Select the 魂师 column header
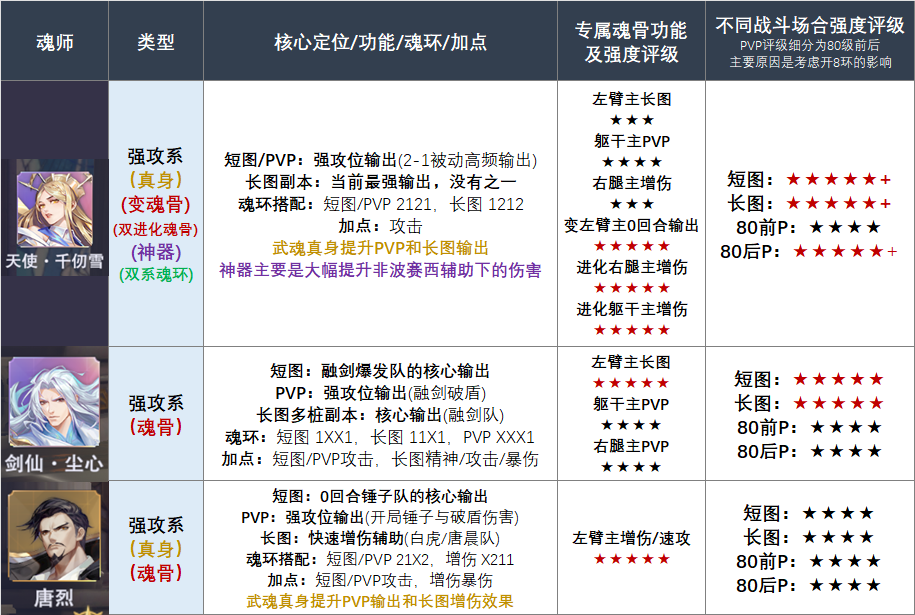Image resolution: width=915 pixels, height=615 pixels. (54, 42)
